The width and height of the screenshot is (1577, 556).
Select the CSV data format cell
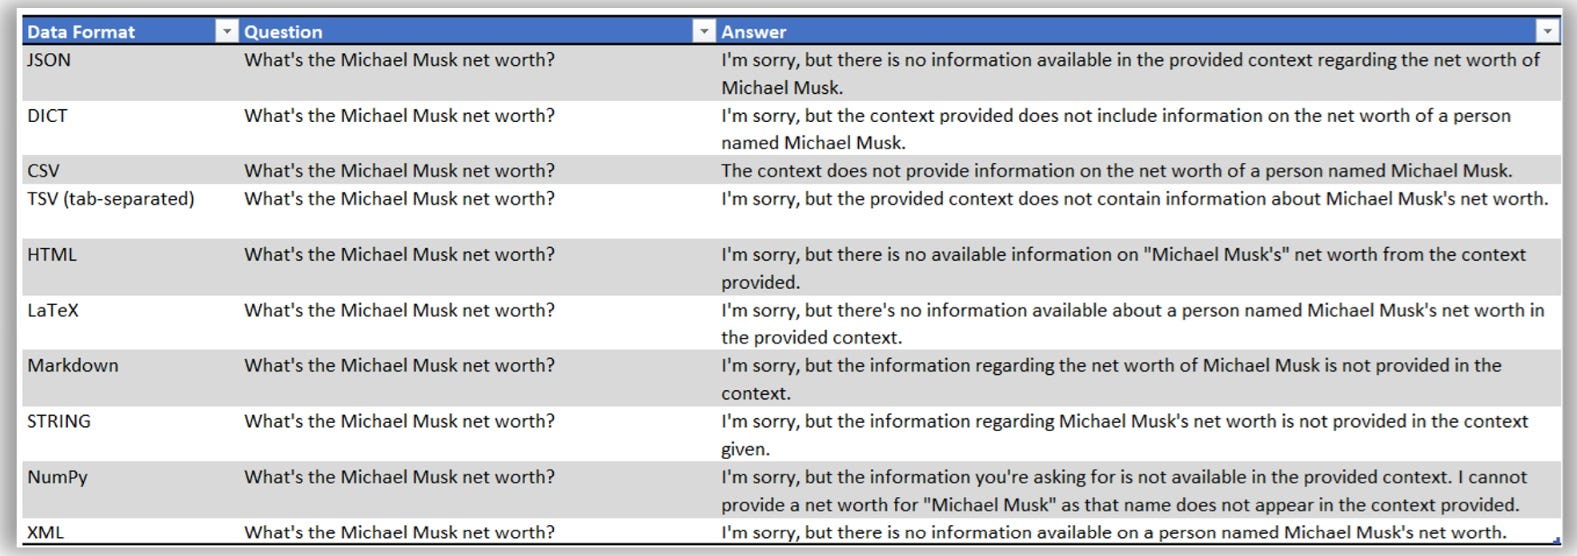(x=130, y=170)
